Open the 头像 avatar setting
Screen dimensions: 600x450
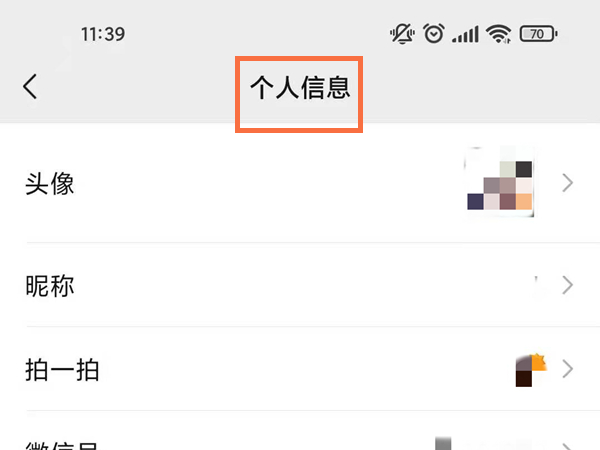point(300,183)
